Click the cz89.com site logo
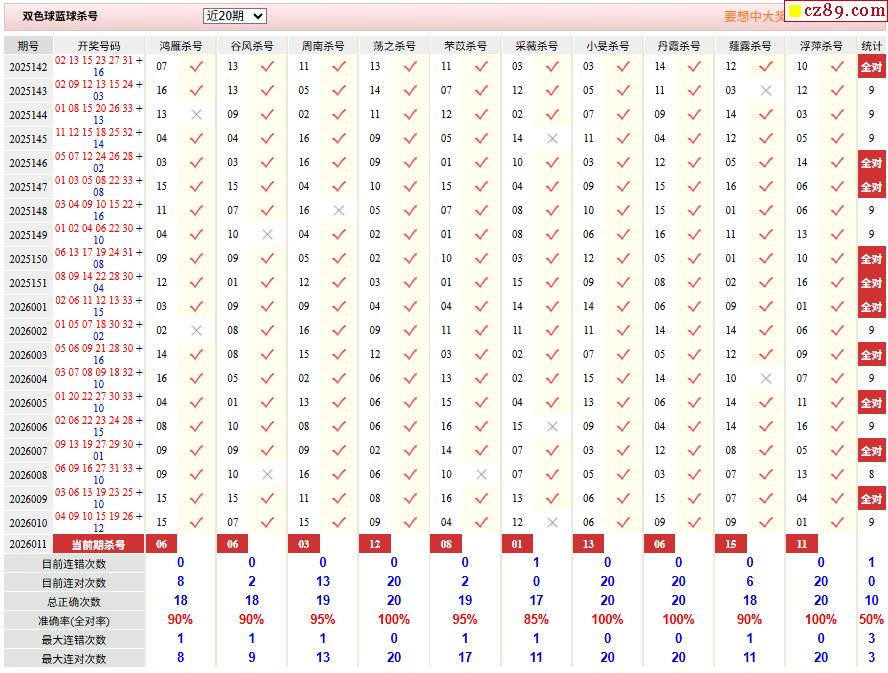This screenshot has width=888, height=673. click(x=833, y=12)
